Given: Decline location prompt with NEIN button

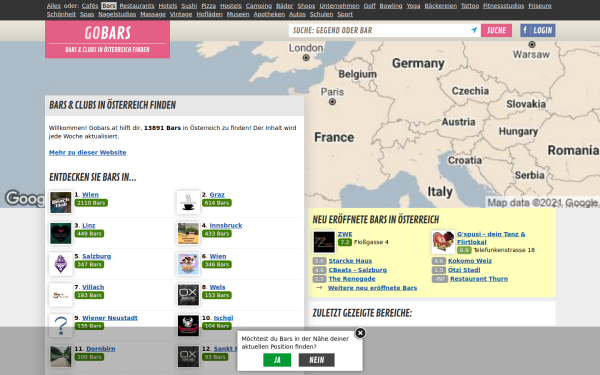Looking at the screenshot, I should click(x=316, y=360).
